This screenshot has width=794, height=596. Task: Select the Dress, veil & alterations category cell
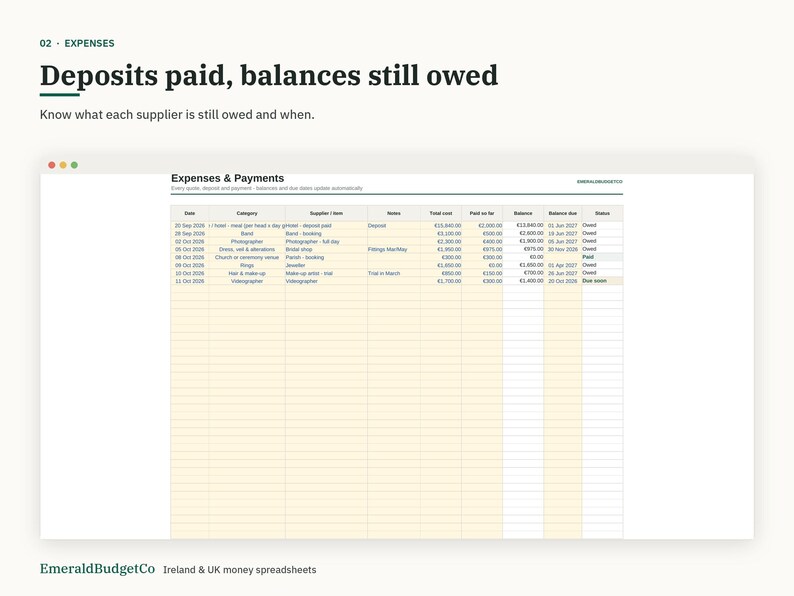click(x=247, y=249)
